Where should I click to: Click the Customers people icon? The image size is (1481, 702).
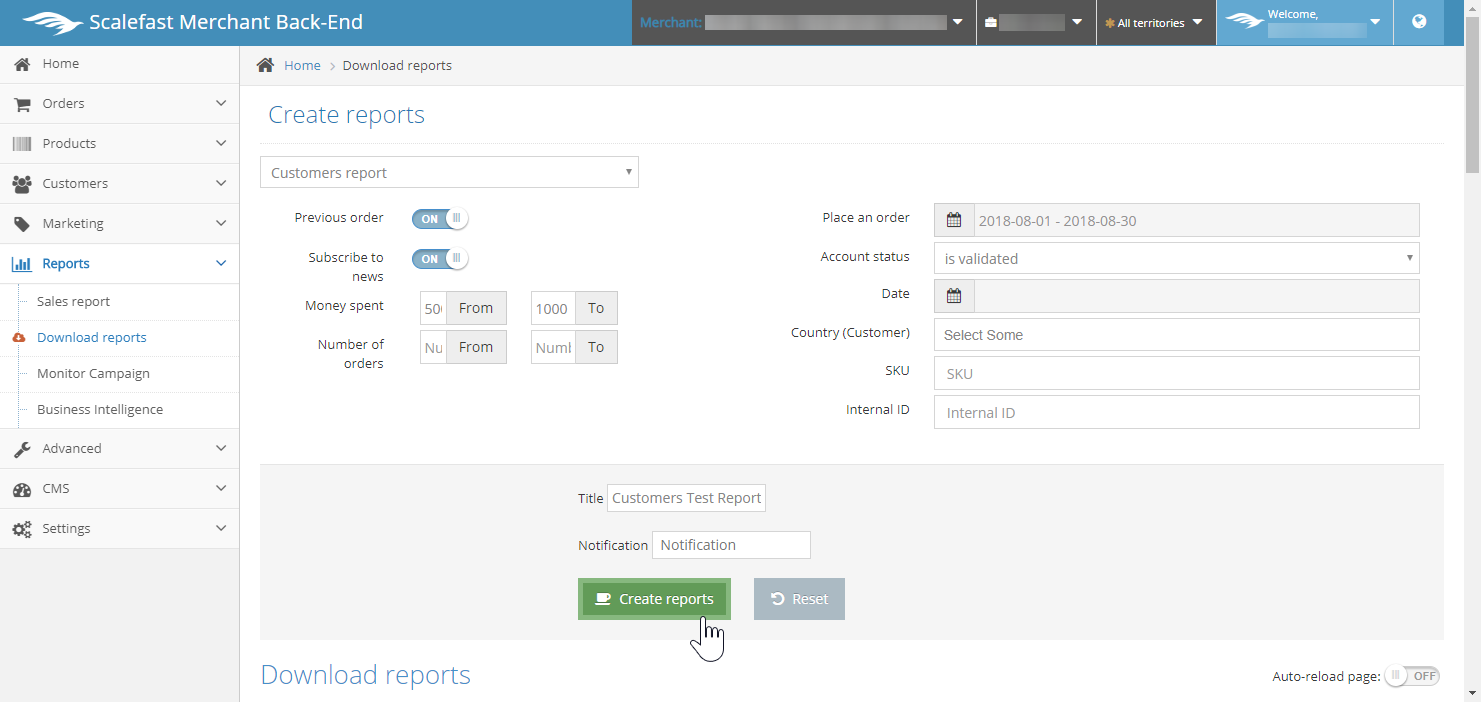(x=22, y=184)
